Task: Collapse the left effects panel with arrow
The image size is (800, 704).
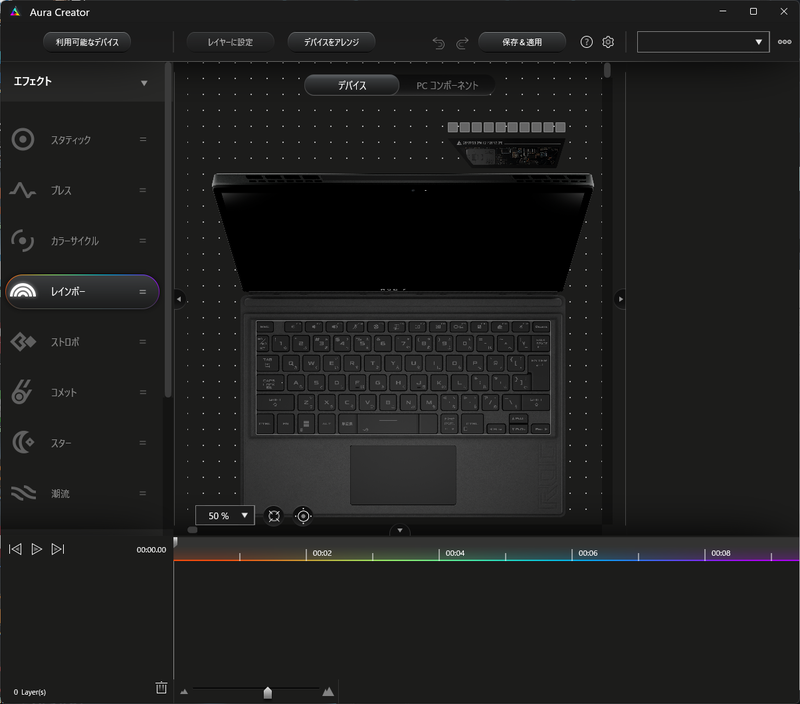Action: point(179,298)
